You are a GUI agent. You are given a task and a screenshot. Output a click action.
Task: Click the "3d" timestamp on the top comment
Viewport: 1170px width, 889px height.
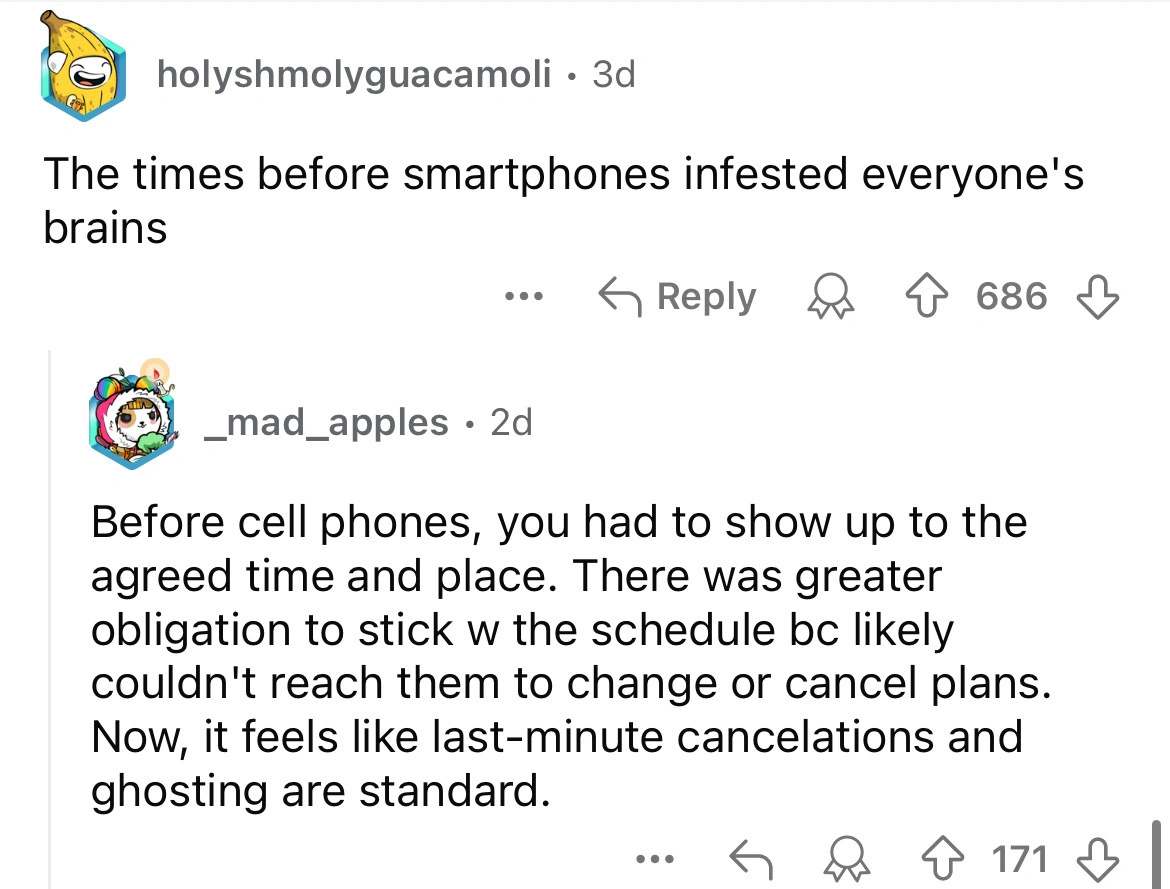pos(613,74)
